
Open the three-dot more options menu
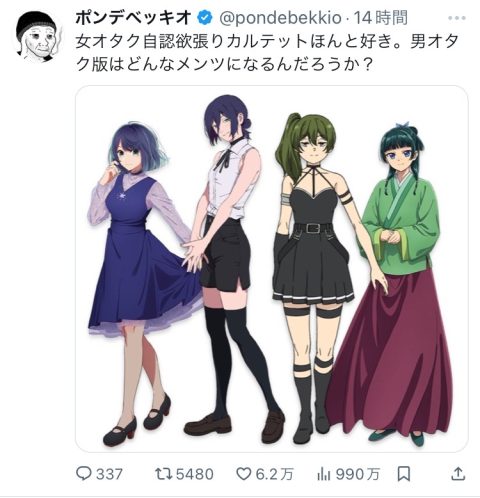click(457, 18)
